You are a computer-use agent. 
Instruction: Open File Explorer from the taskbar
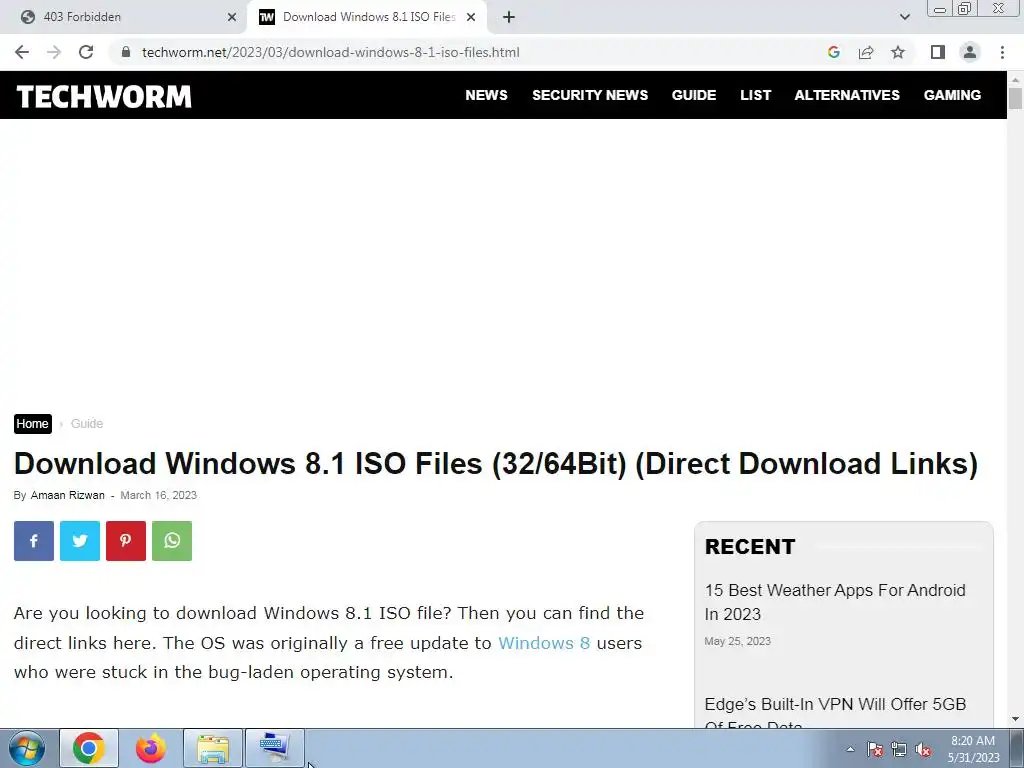[x=213, y=748]
